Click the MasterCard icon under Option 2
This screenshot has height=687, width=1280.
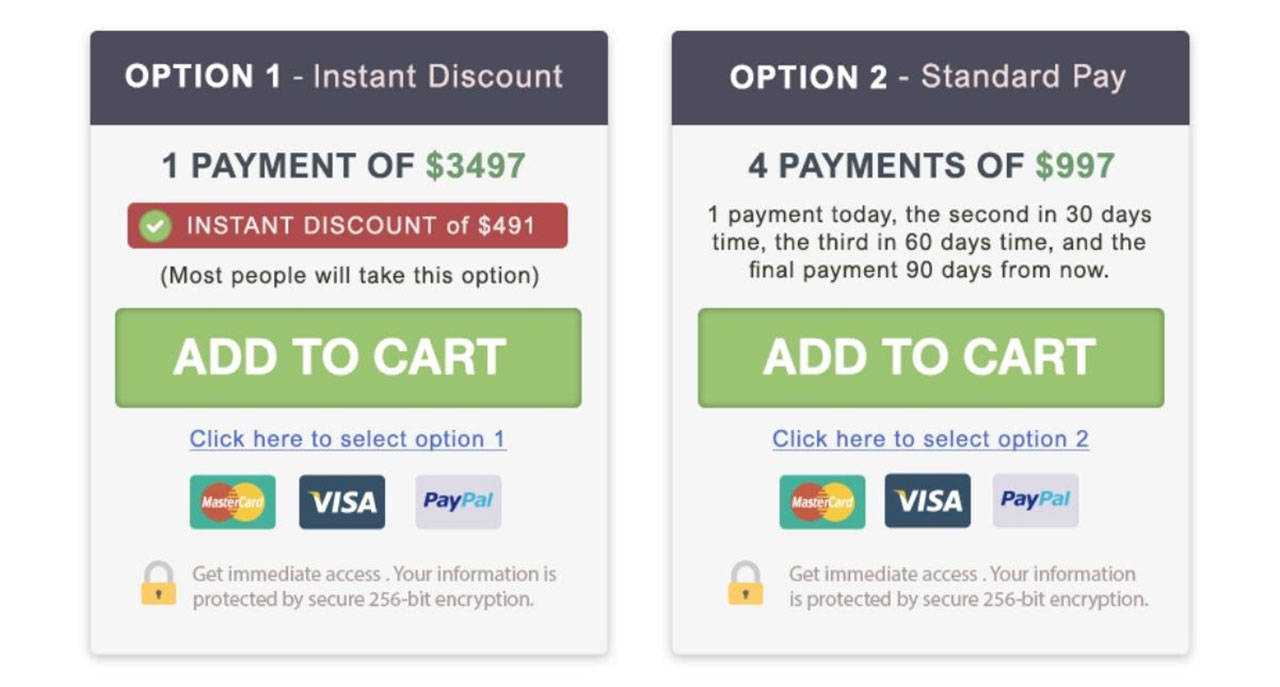click(823, 501)
